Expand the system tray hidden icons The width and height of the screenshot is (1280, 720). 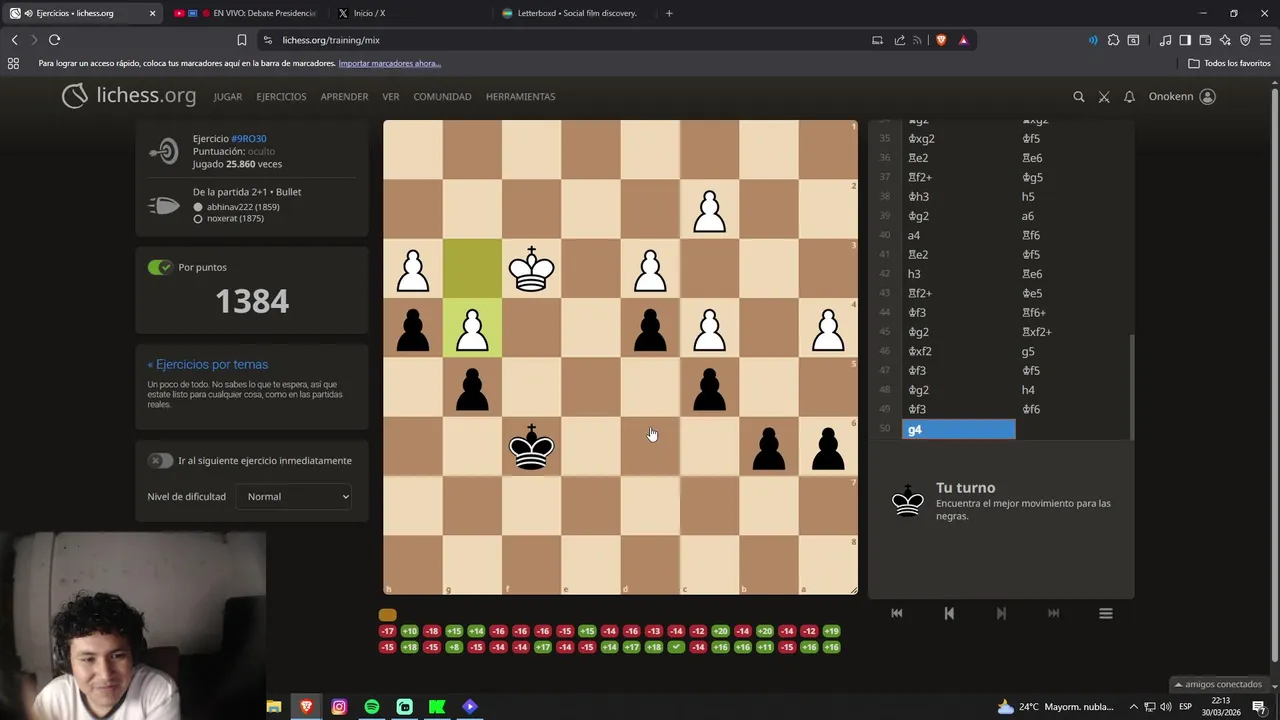(x=1133, y=707)
